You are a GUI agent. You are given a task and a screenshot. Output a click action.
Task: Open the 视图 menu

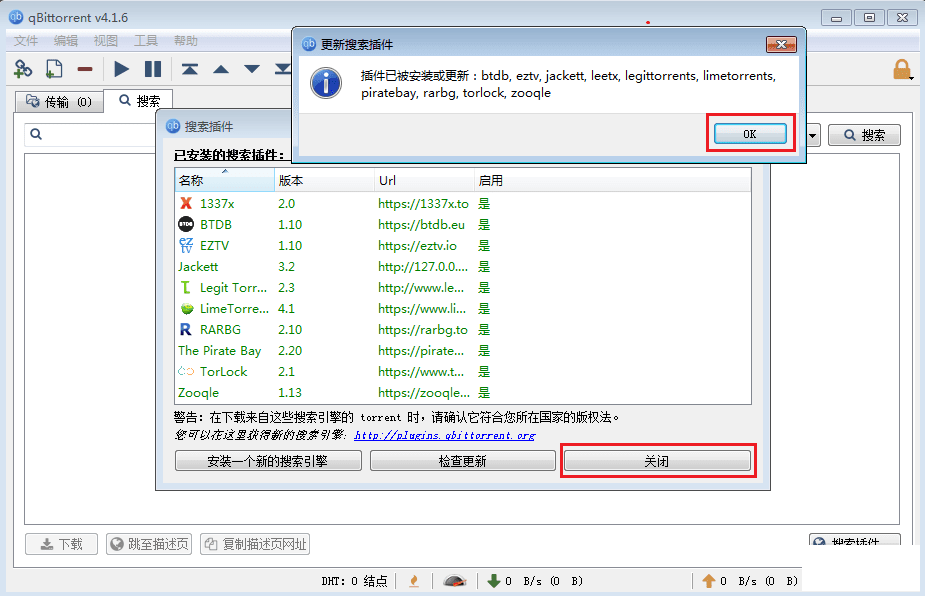(x=106, y=41)
